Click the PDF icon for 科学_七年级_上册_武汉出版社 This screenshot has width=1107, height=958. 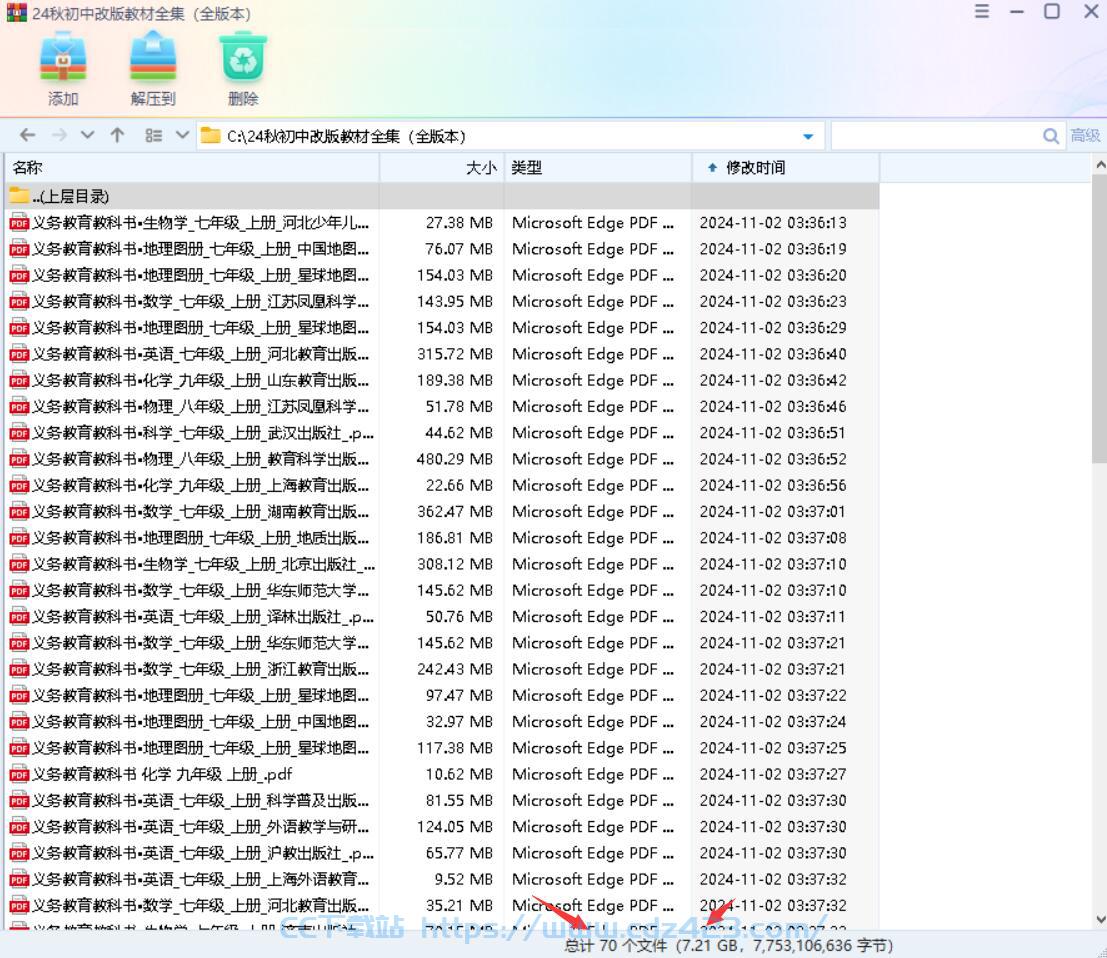[x=19, y=433]
